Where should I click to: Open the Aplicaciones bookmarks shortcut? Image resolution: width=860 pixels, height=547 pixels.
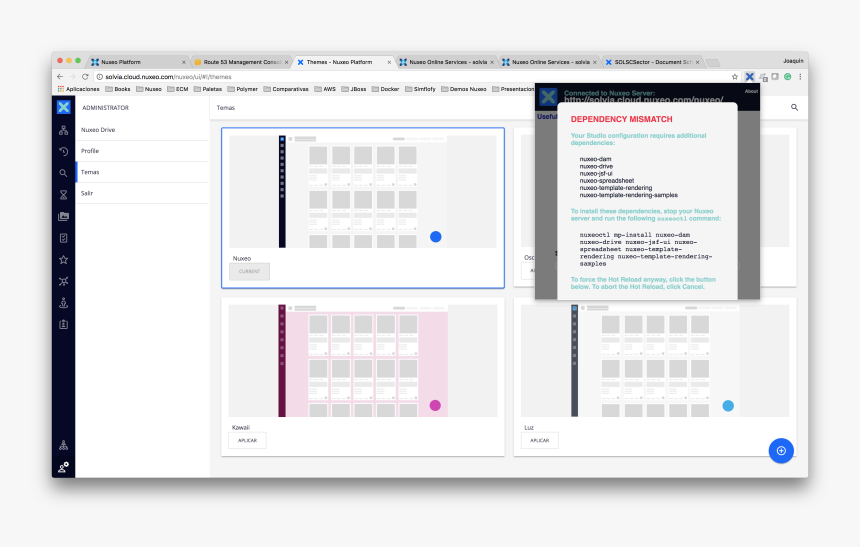click(78, 89)
